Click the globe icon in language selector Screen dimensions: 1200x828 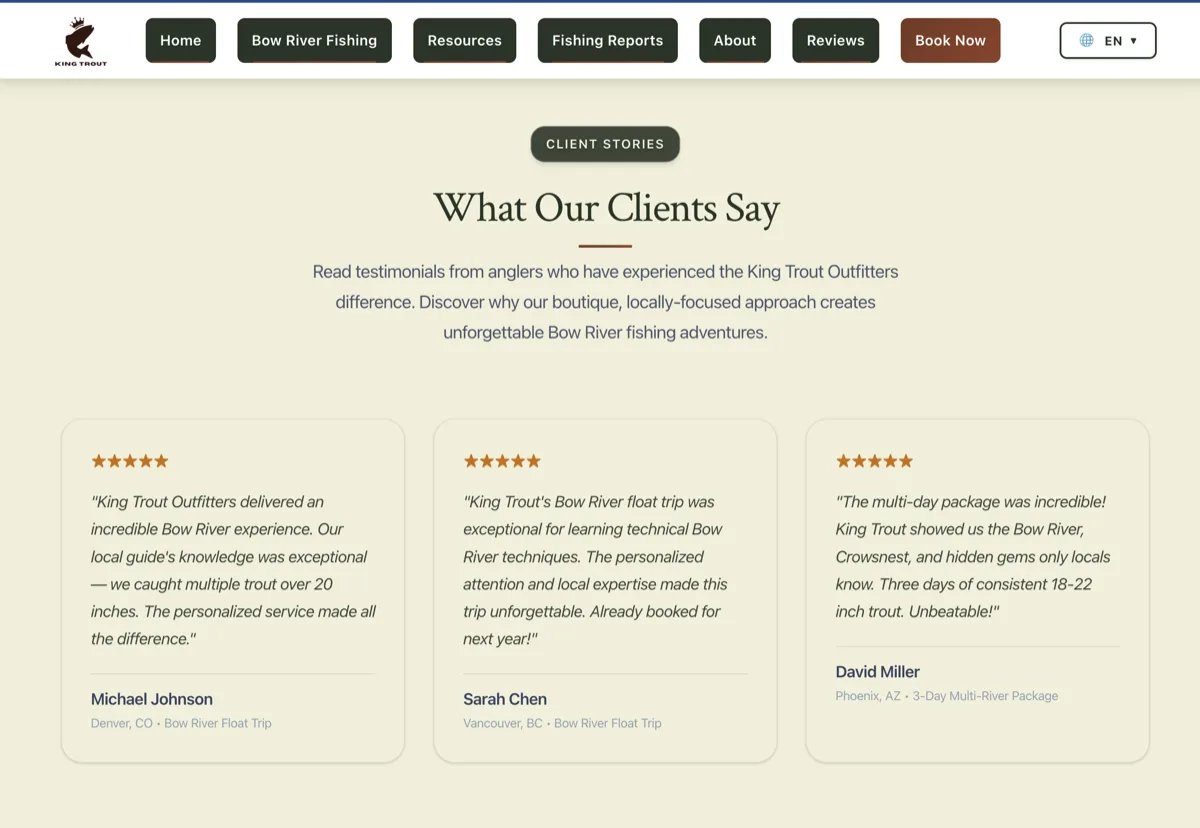click(1086, 40)
